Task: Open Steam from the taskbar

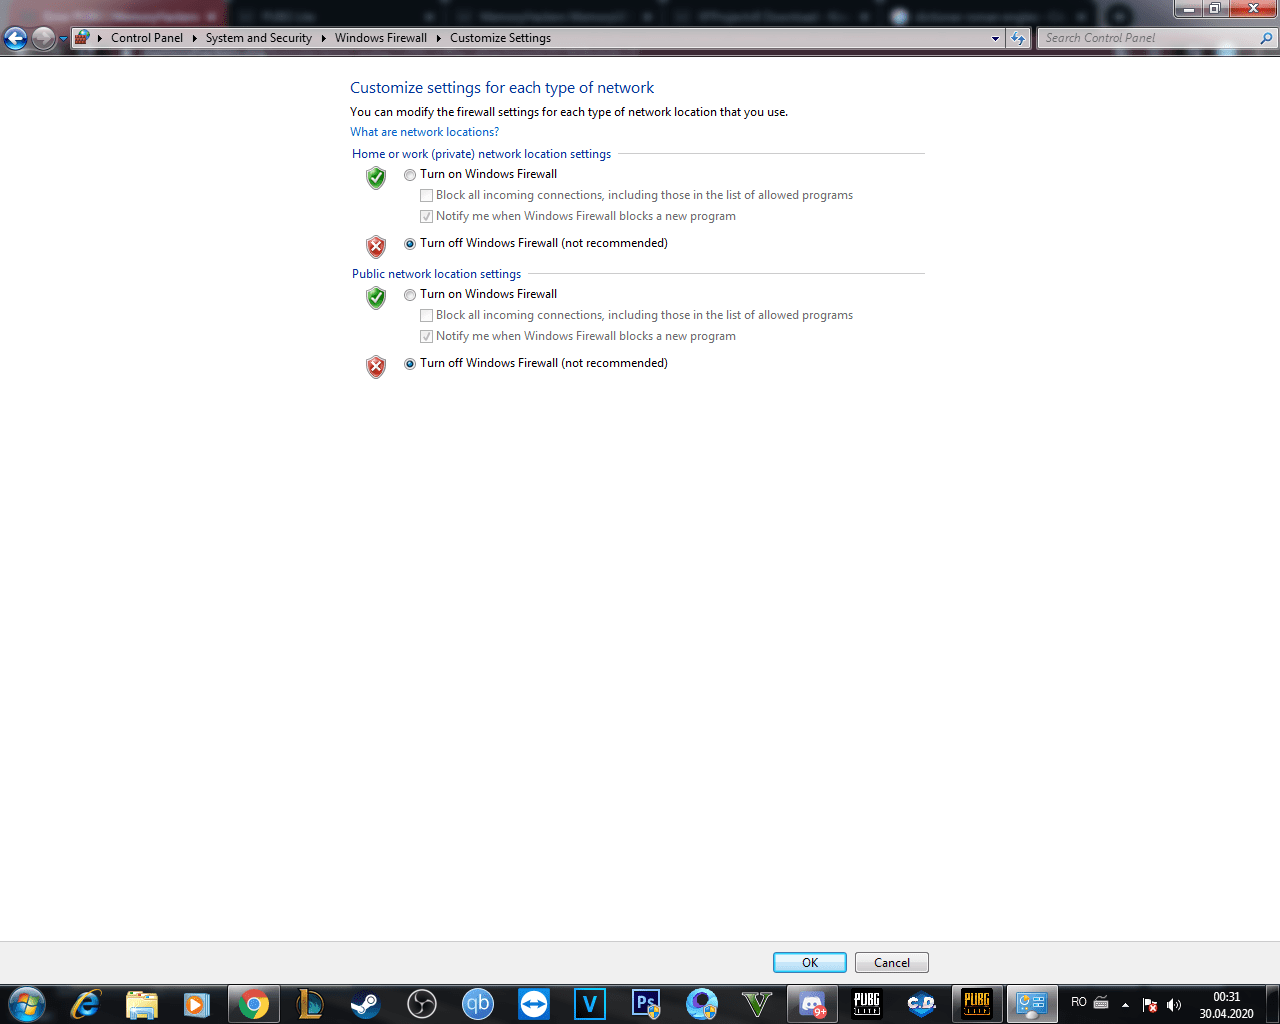Action: pyautogui.click(x=366, y=1004)
